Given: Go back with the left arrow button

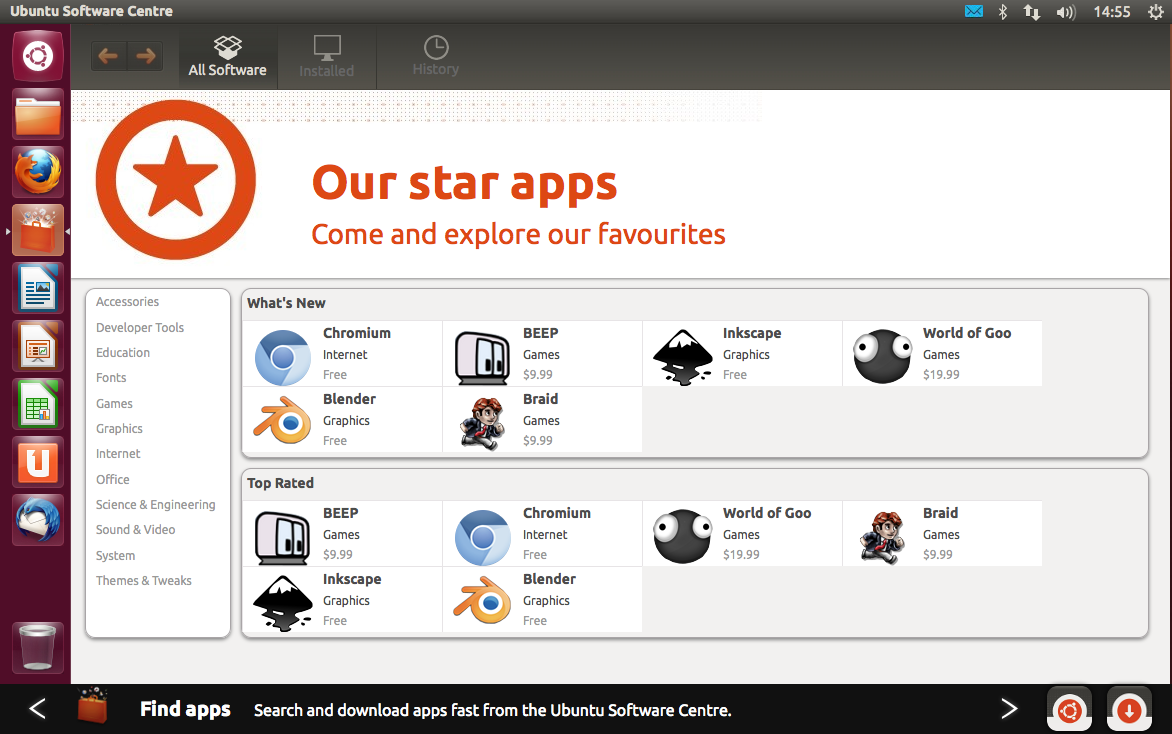Looking at the screenshot, I should (108, 56).
